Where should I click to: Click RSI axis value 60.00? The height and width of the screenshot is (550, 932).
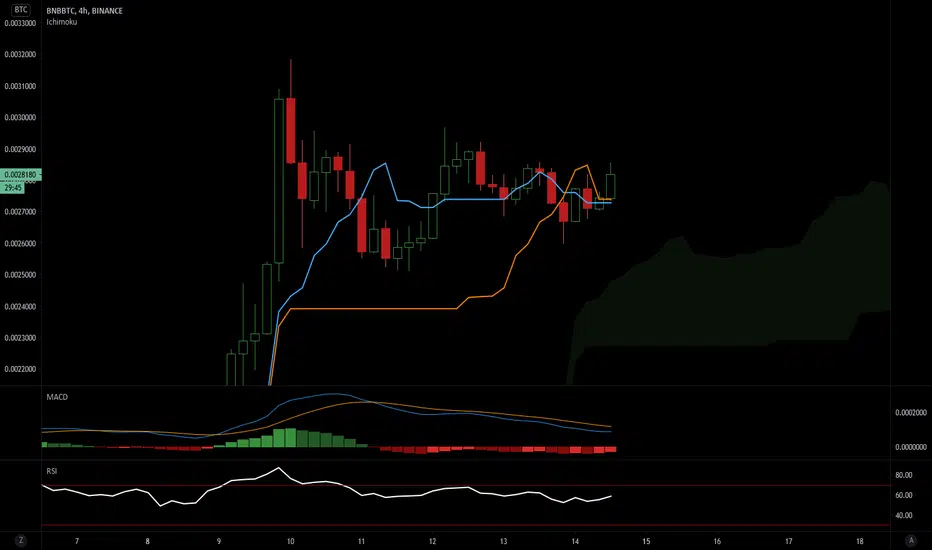(x=903, y=495)
